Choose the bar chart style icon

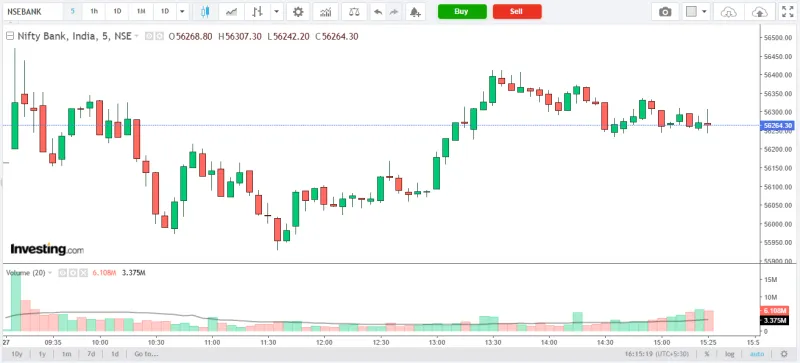[x=258, y=12]
